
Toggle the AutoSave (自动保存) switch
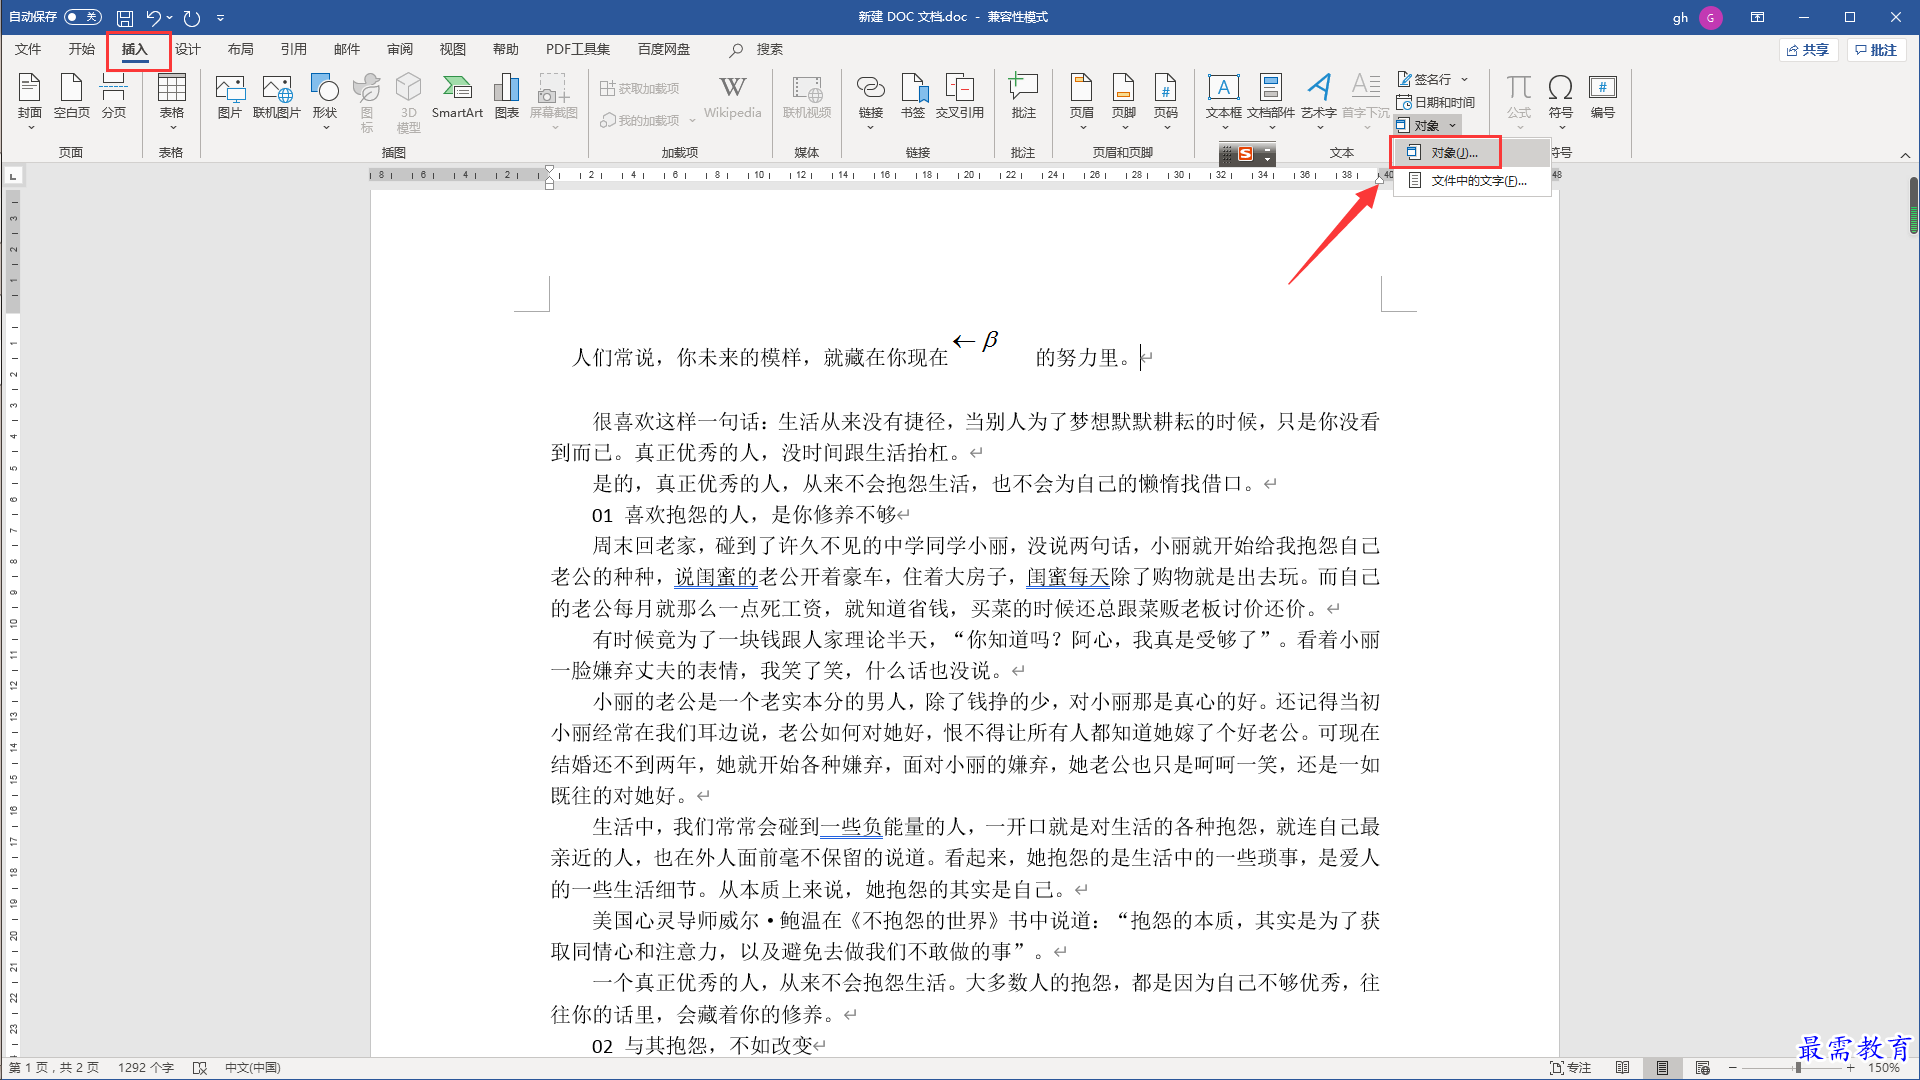click(83, 17)
